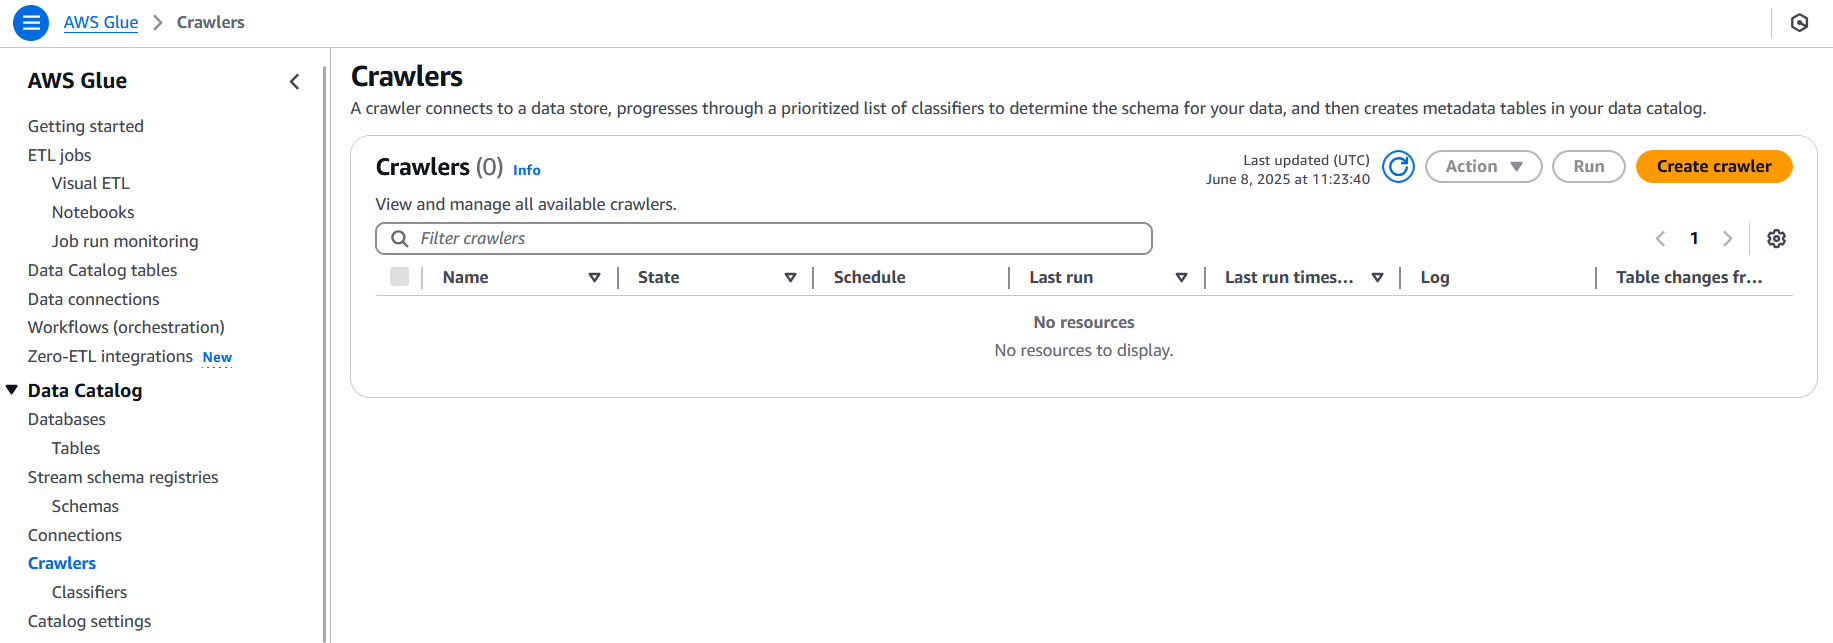Image resolution: width=1833 pixels, height=643 pixels.
Task: Open table preferences gear icon
Action: tap(1776, 238)
